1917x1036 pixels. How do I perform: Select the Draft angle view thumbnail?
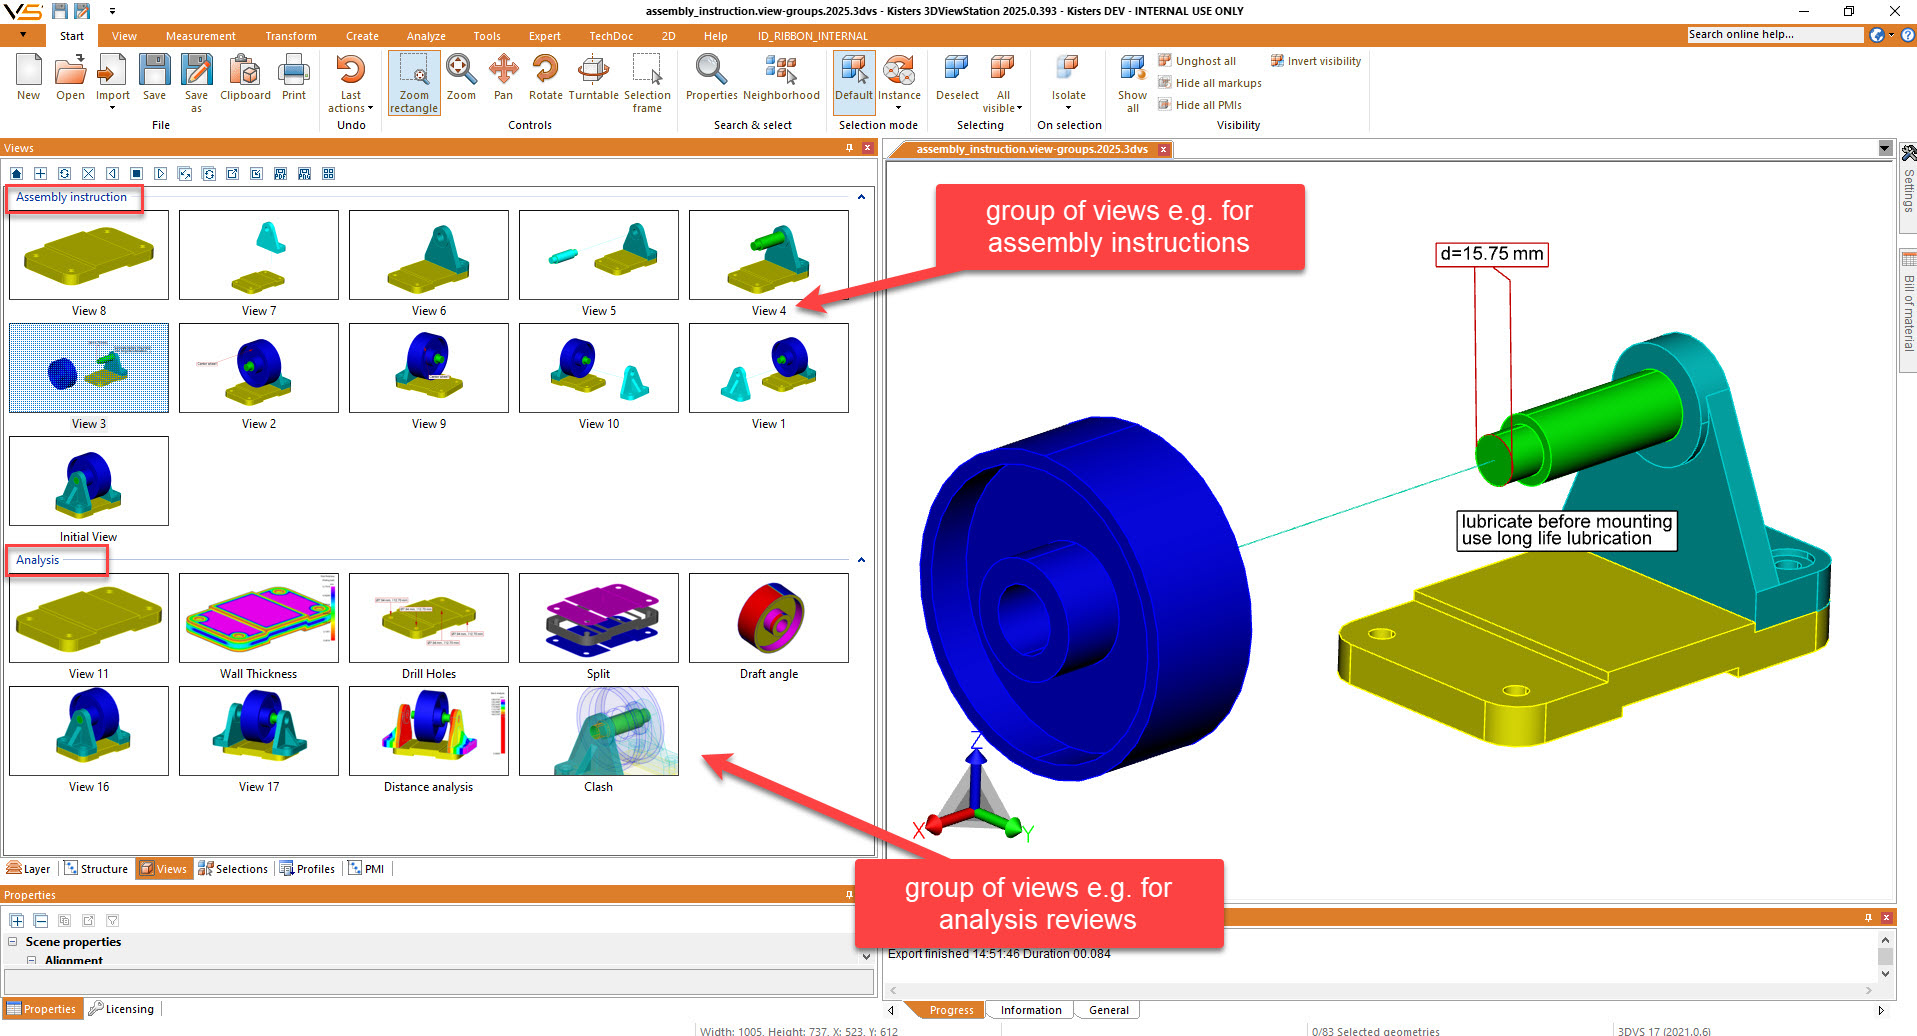coord(769,618)
